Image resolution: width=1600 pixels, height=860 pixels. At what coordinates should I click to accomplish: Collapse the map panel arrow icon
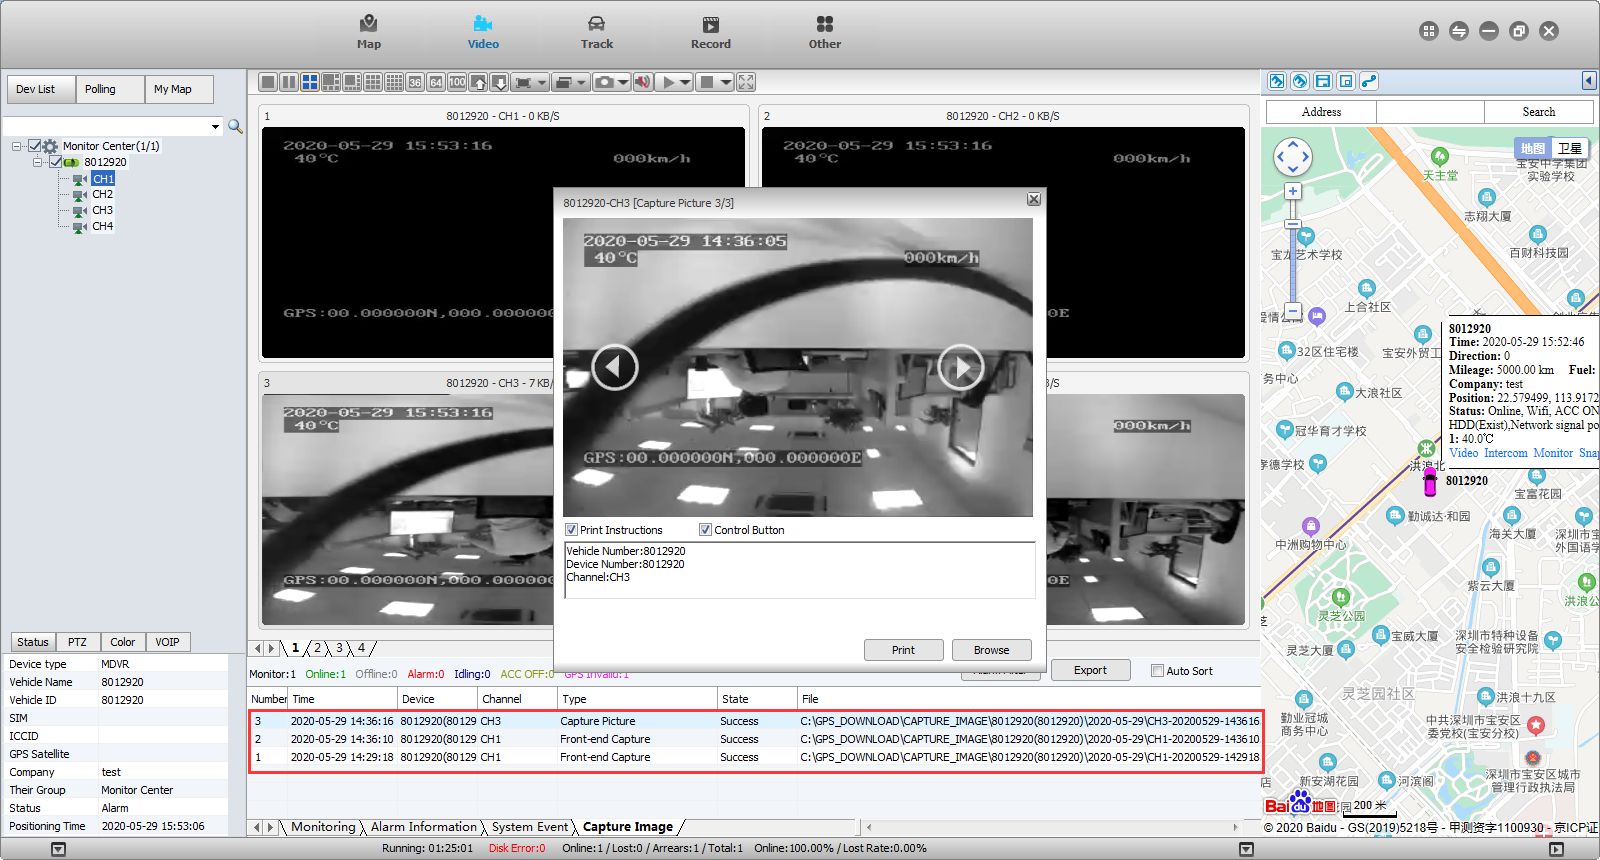[x=1589, y=81]
